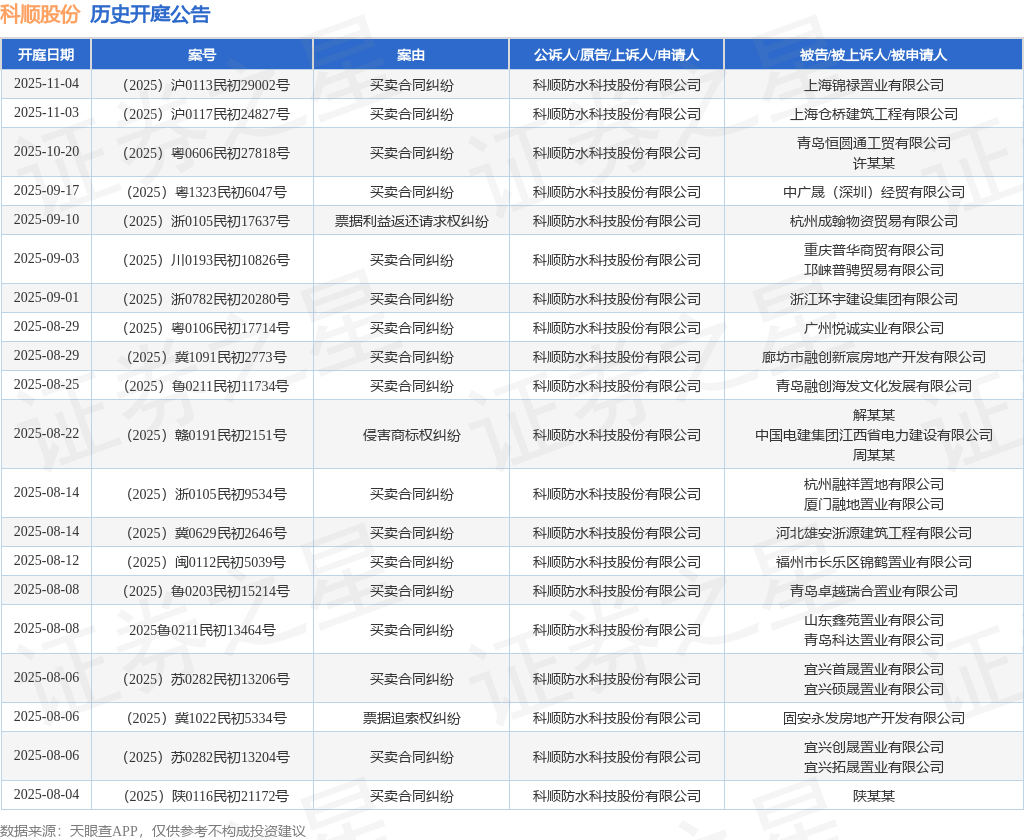The image size is (1024, 840).
Task: Select date cell 2025-08-04
Action: pos(46,795)
